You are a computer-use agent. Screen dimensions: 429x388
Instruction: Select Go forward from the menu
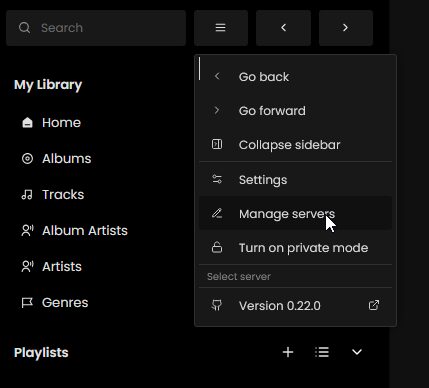point(295,111)
